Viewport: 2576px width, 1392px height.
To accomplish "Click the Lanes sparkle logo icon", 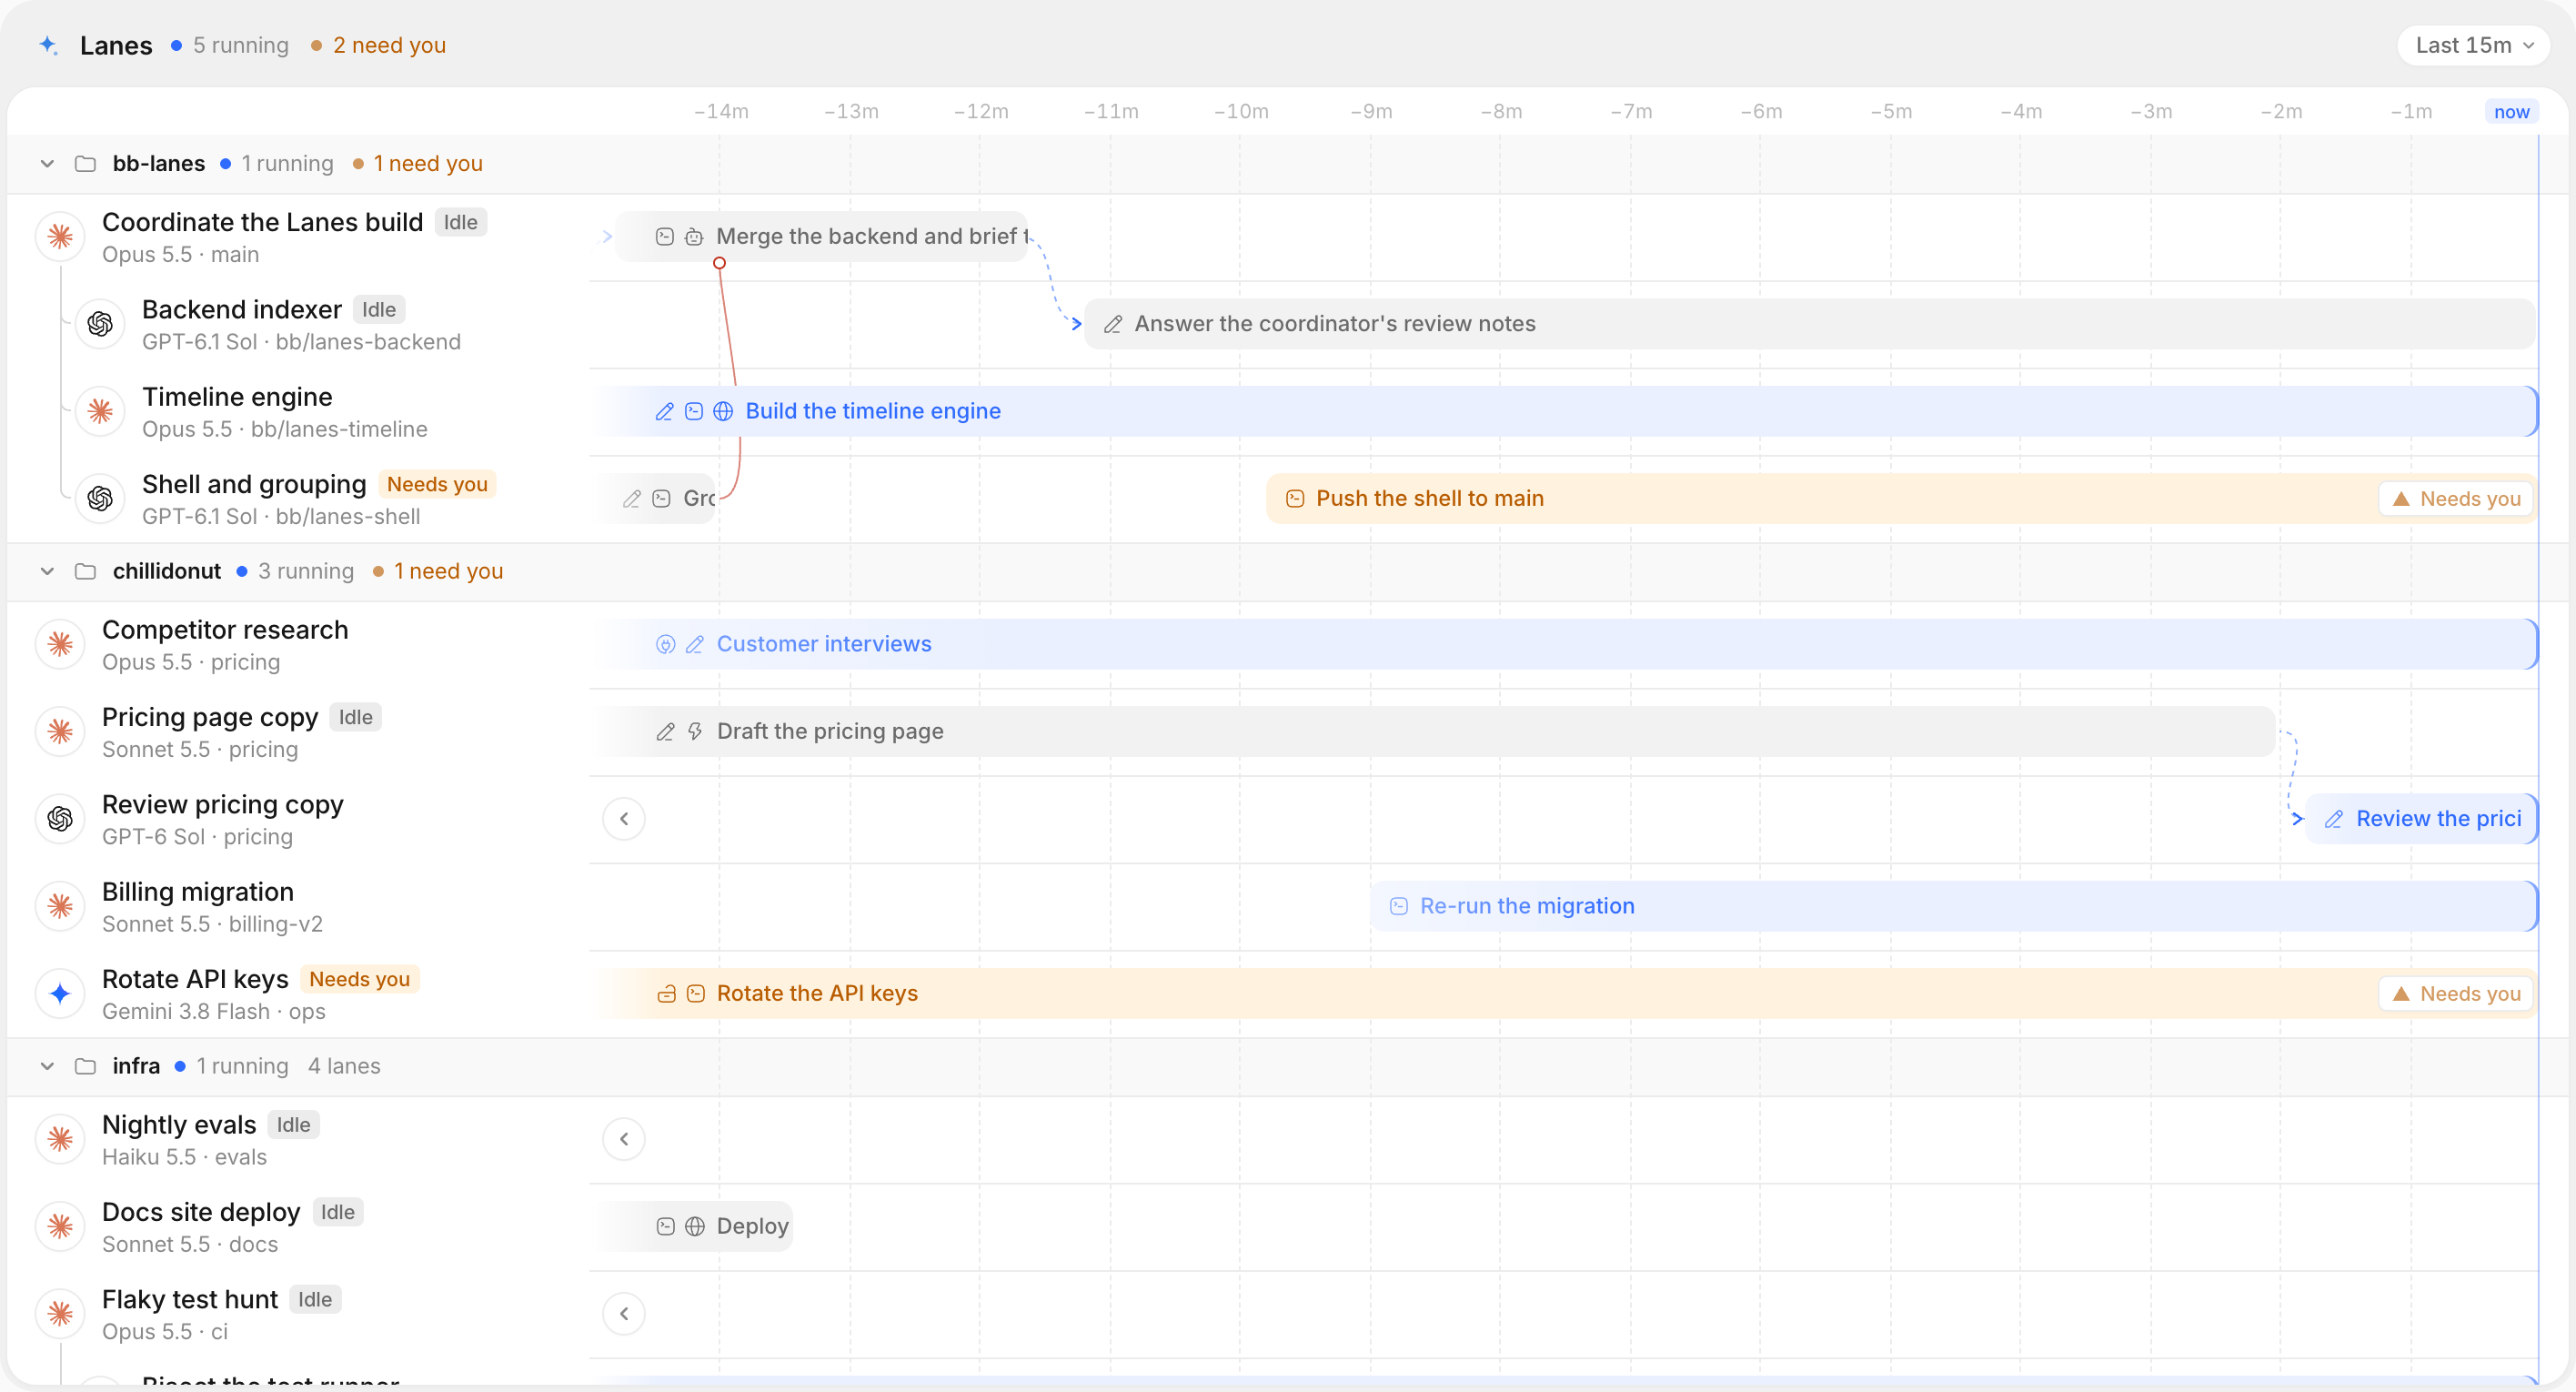I will pos(48,45).
